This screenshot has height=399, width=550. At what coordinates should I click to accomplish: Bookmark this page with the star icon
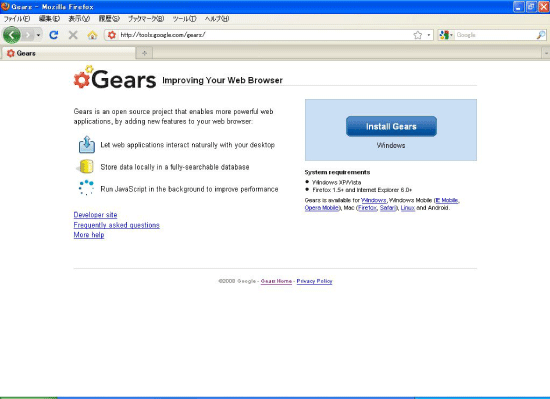click(417, 35)
